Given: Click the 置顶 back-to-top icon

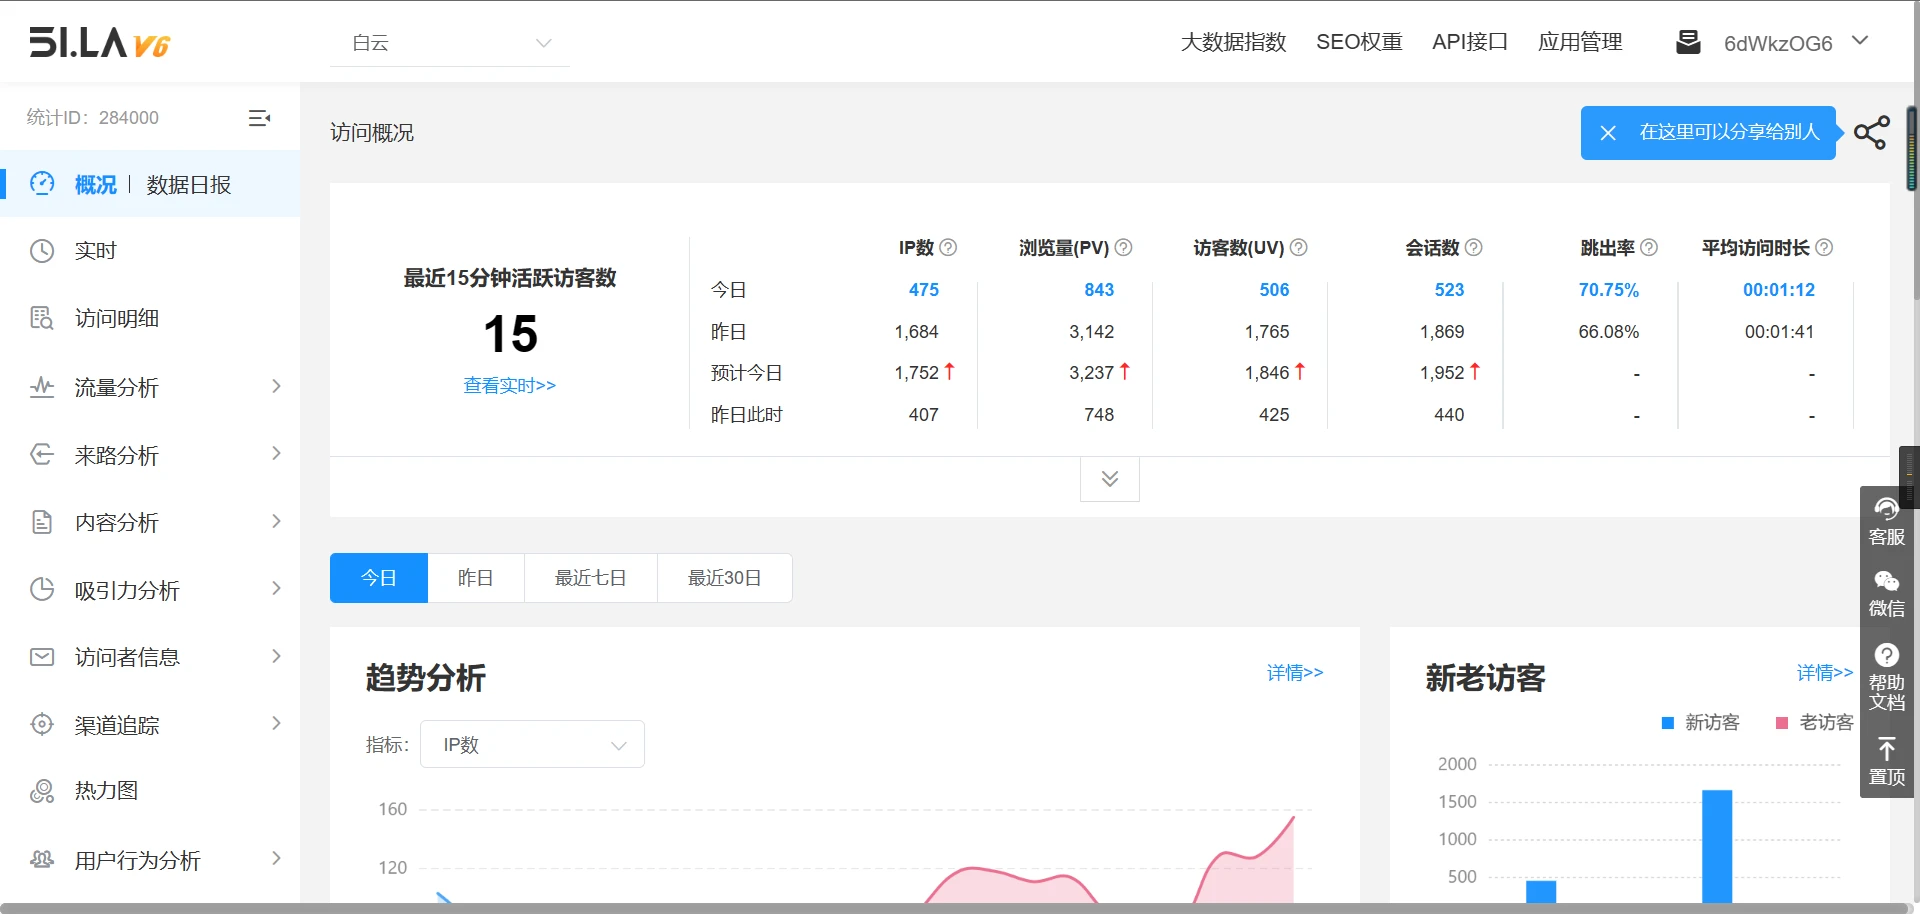Looking at the screenshot, I should tap(1886, 762).
